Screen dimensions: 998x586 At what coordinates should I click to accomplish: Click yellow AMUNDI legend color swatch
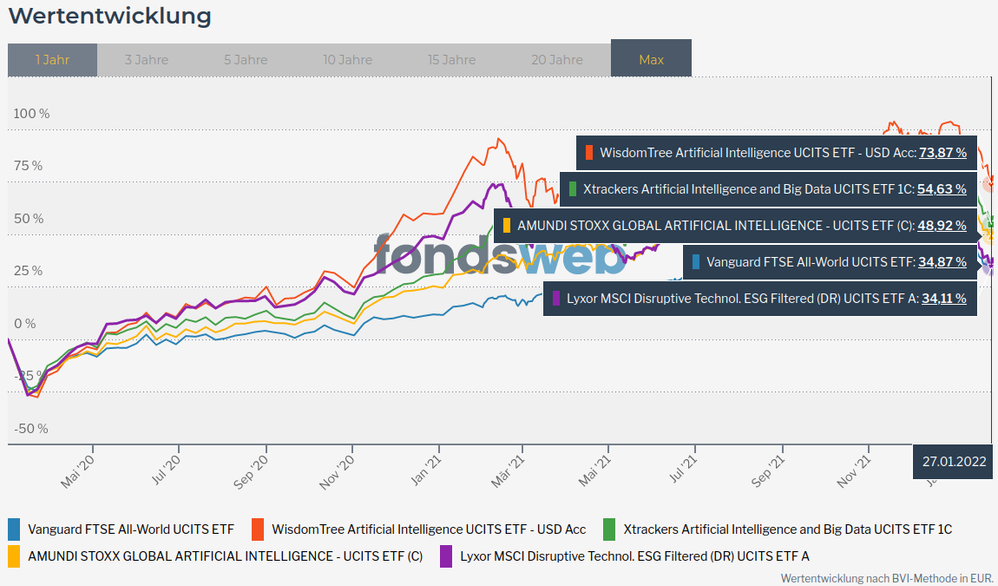point(14,555)
